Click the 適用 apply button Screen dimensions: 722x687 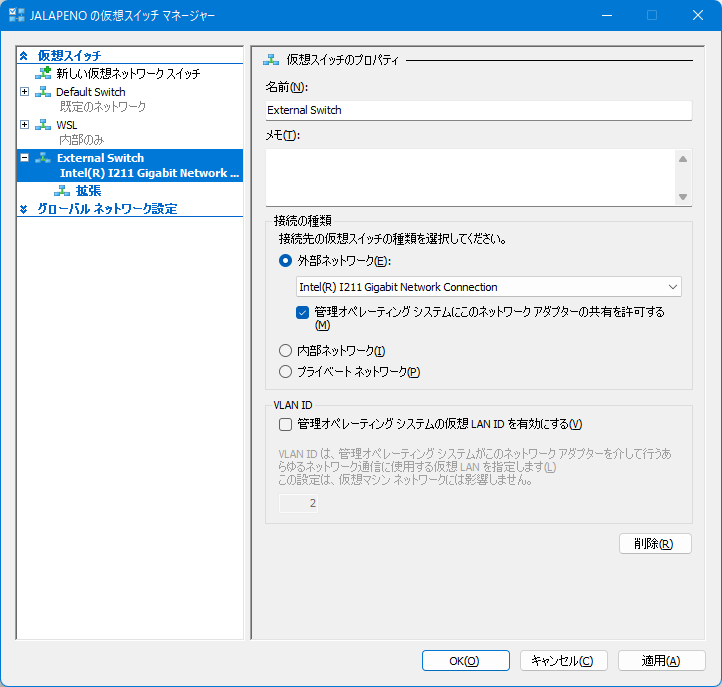(662, 661)
